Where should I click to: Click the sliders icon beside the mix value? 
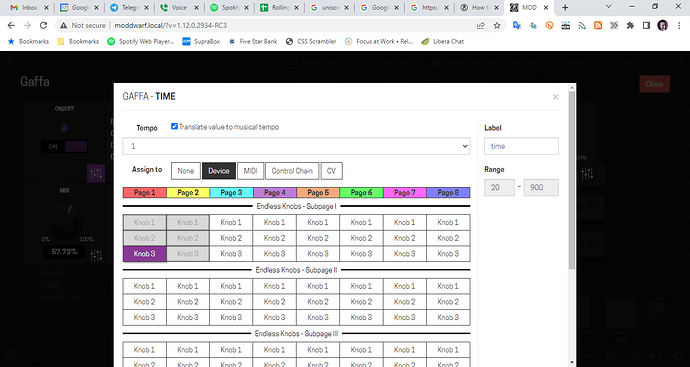point(96,255)
